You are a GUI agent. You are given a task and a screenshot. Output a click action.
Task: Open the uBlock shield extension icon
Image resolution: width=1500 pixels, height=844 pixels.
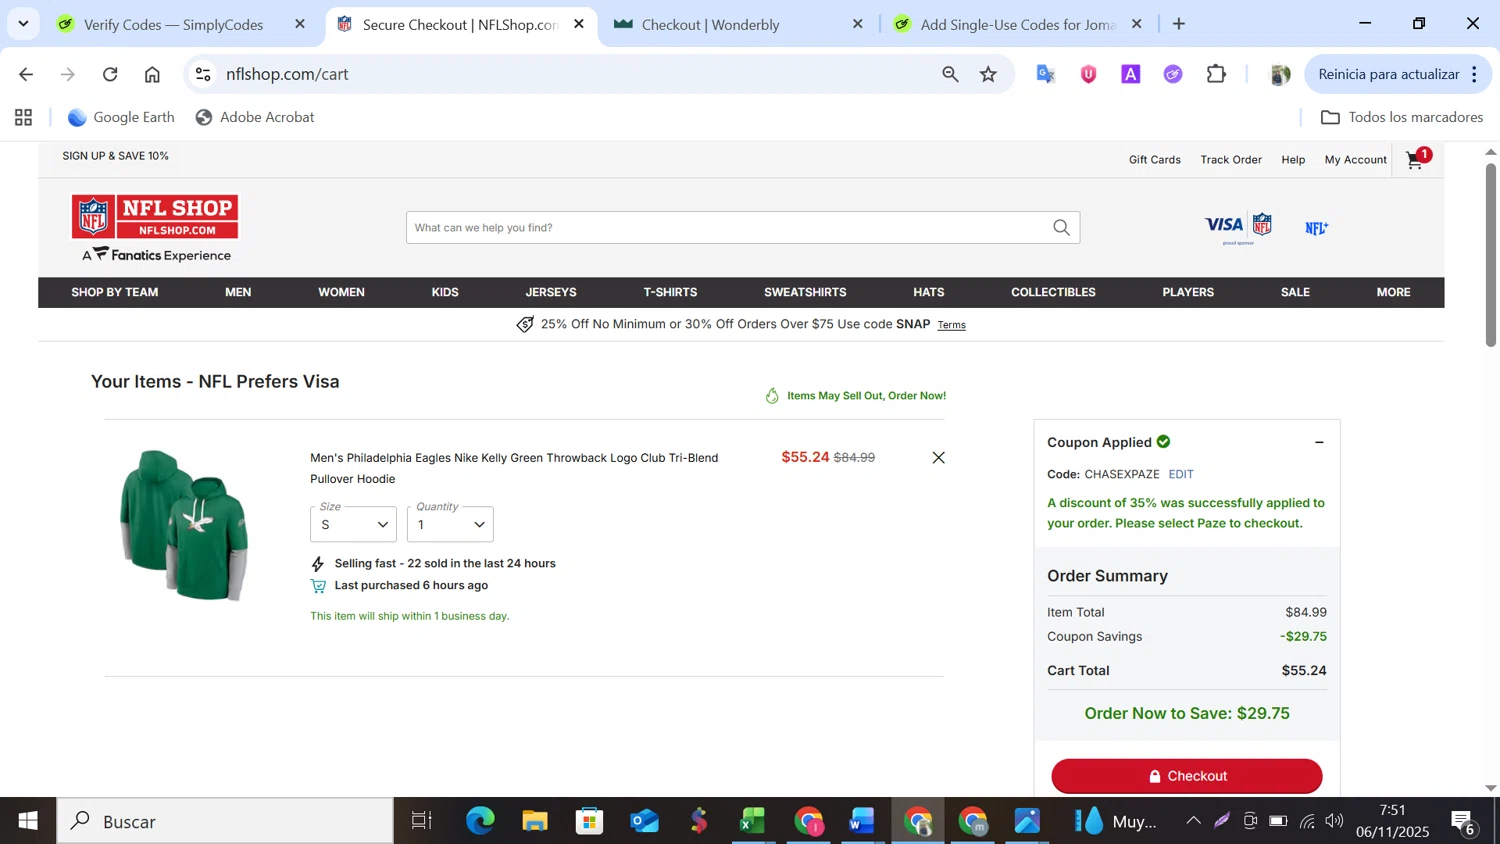[x=1088, y=74]
